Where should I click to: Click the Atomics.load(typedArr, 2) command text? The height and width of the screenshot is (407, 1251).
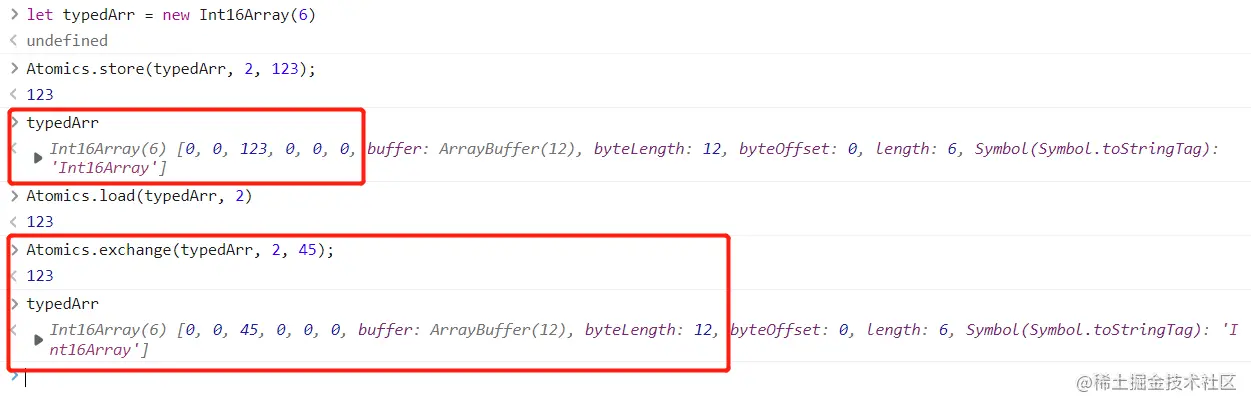(140, 196)
